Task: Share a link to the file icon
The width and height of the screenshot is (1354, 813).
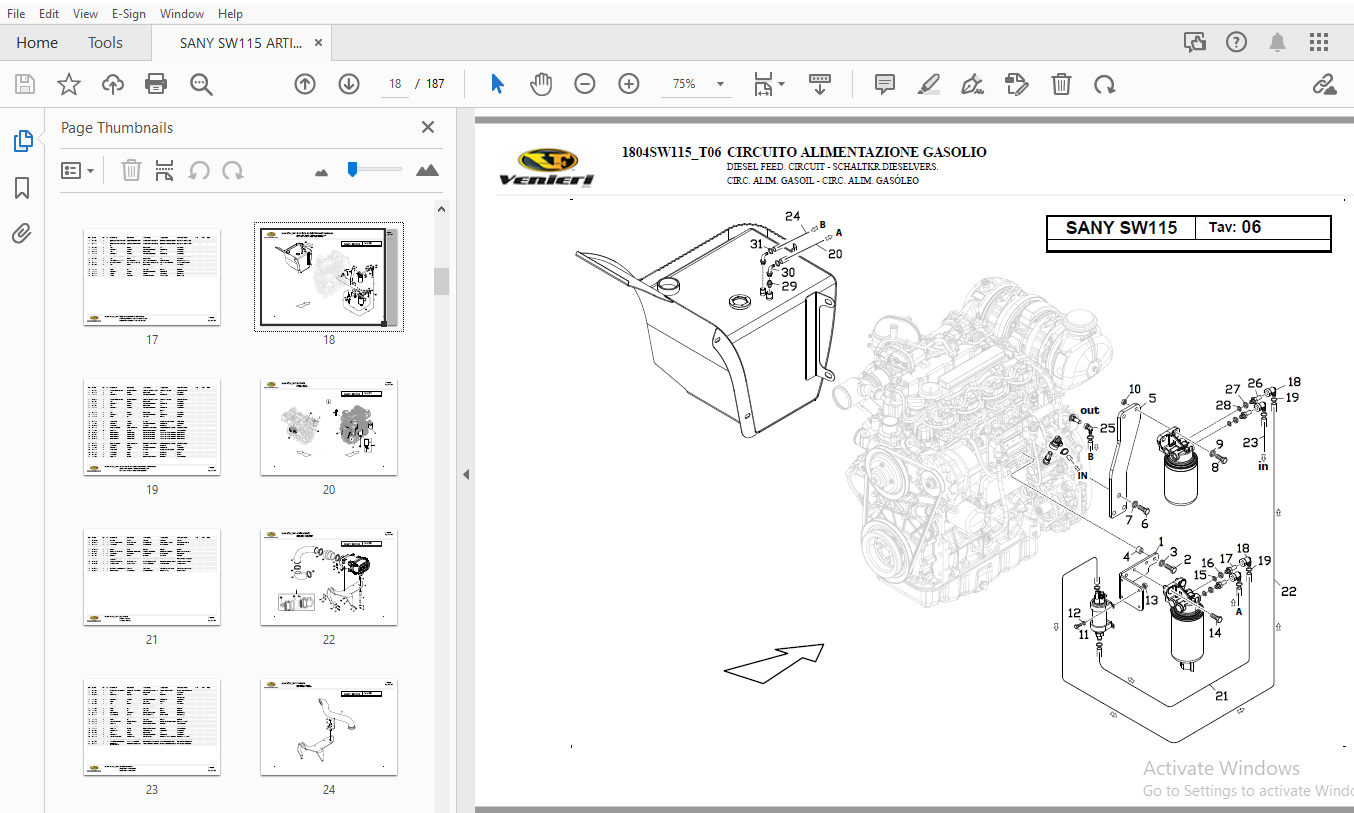Action: (1325, 84)
